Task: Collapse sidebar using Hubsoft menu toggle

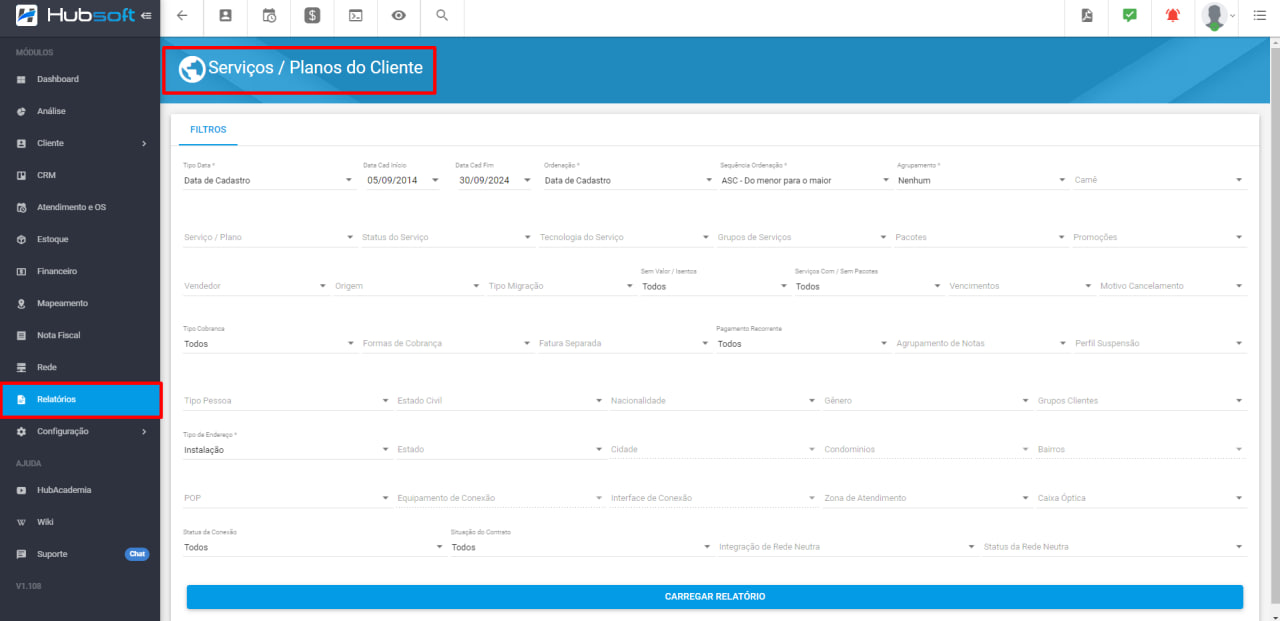Action: [147, 15]
